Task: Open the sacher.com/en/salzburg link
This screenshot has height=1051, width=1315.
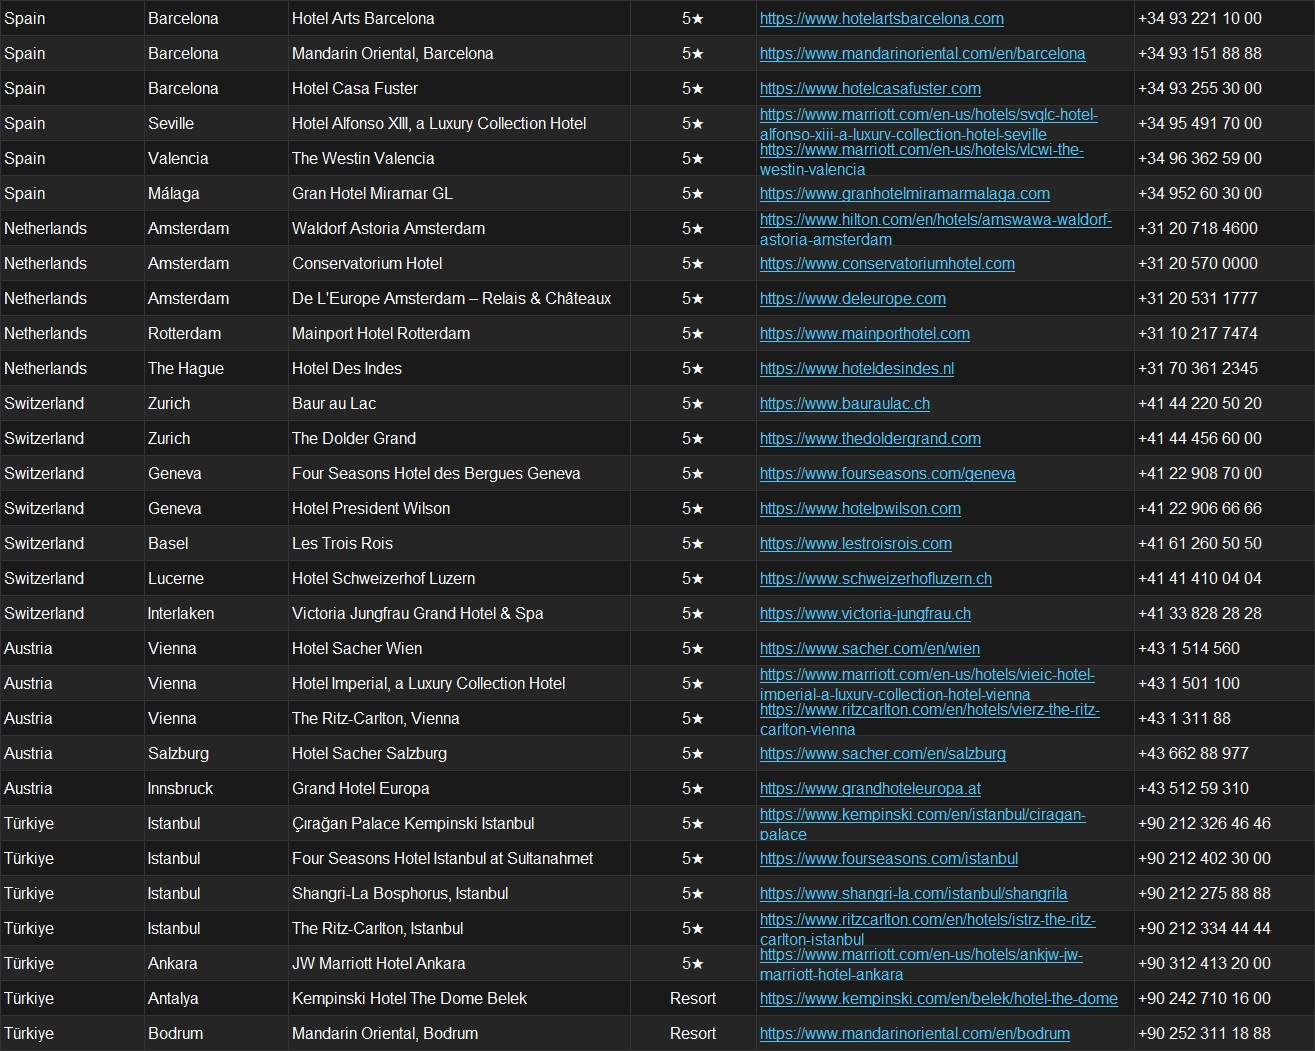Action: point(882,753)
